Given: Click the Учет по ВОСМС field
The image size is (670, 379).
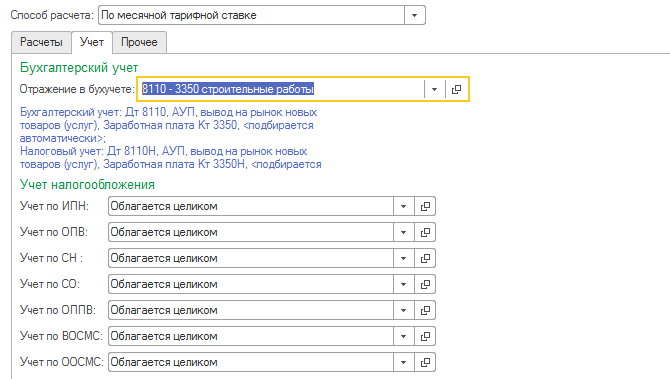Looking at the screenshot, I should pyautogui.click(x=251, y=336).
